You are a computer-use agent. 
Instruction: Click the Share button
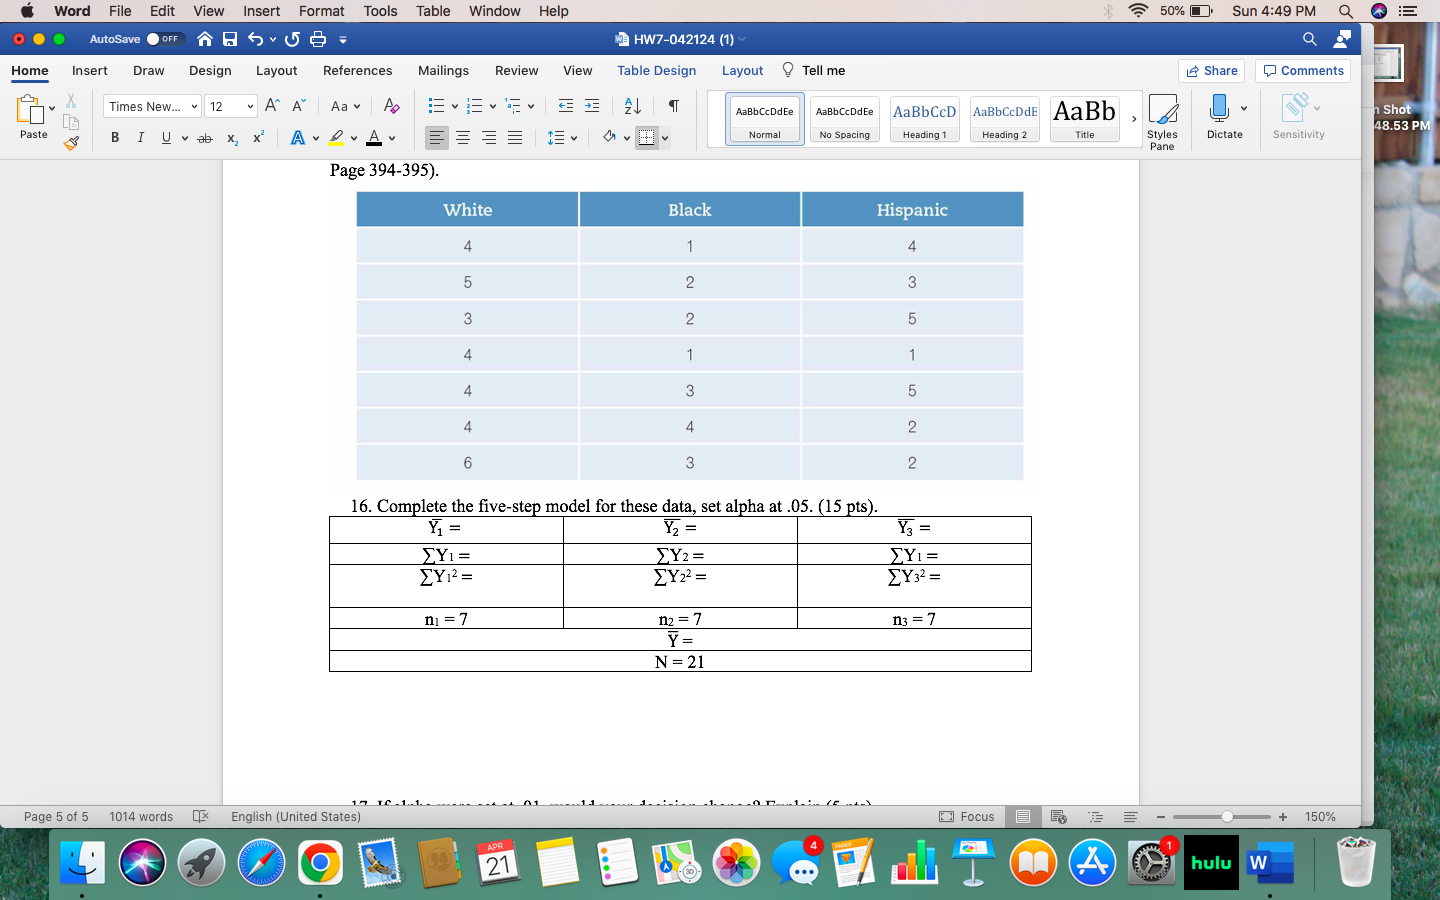1211,70
